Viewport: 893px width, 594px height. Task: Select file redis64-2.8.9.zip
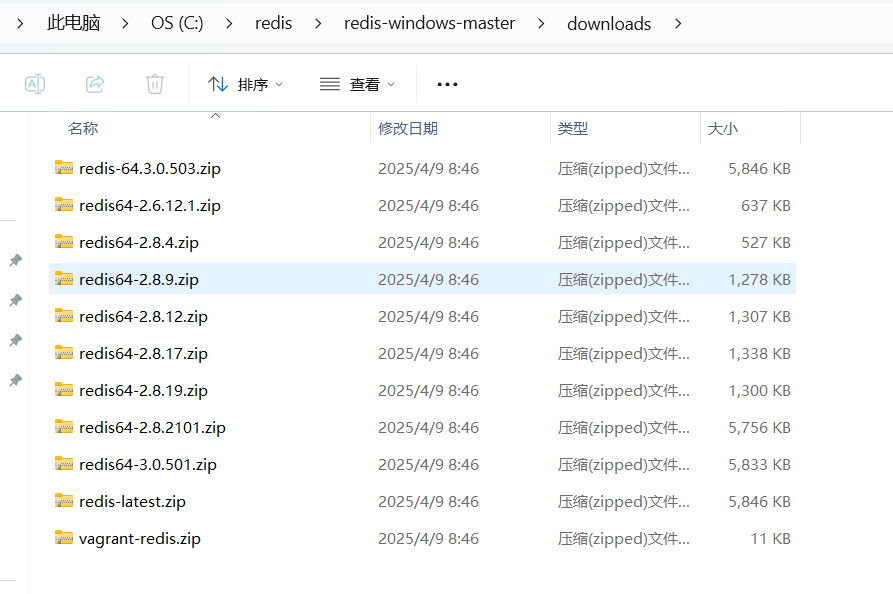(422, 279)
